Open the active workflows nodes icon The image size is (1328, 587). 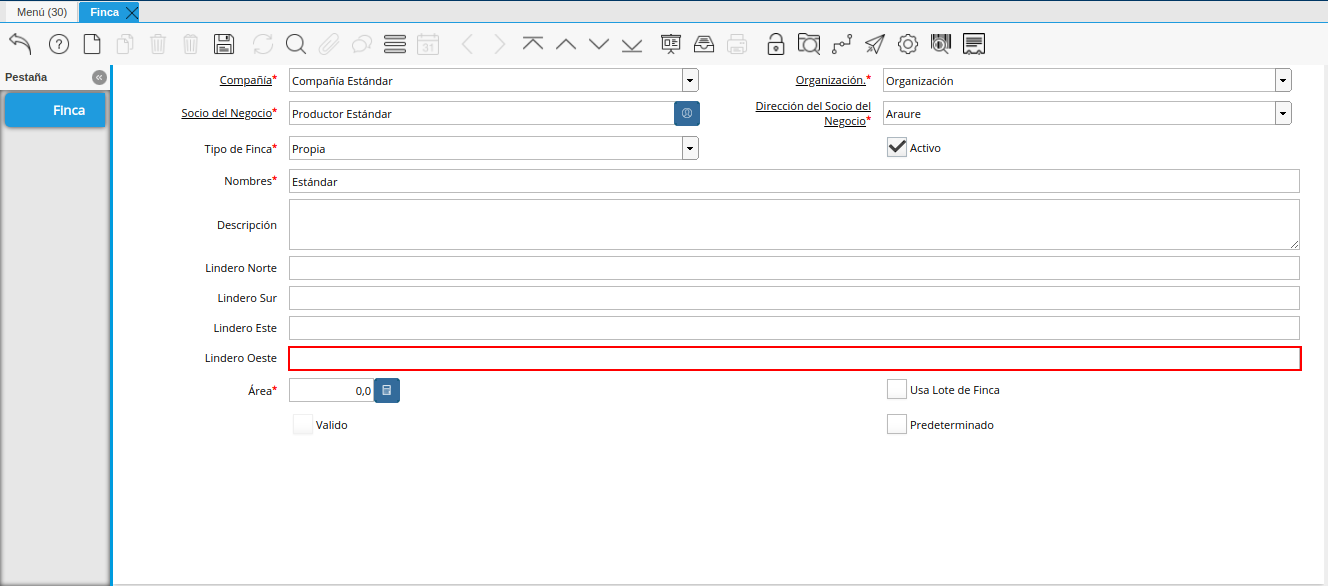coord(842,44)
